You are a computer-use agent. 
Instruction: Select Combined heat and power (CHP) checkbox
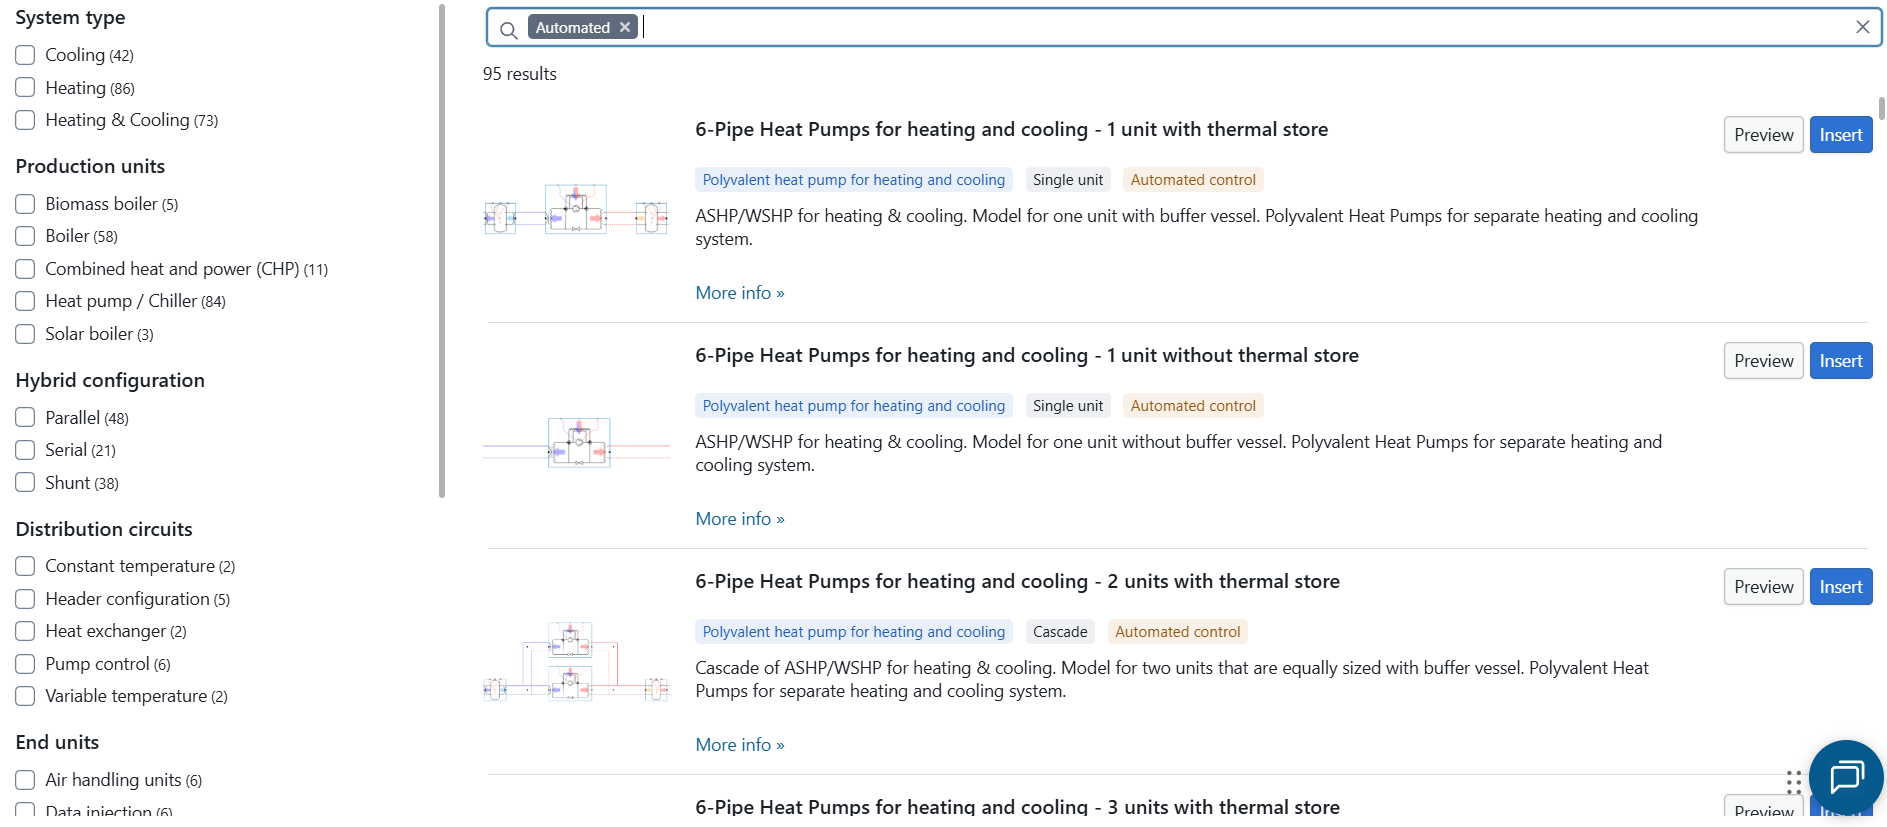click(x=25, y=269)
